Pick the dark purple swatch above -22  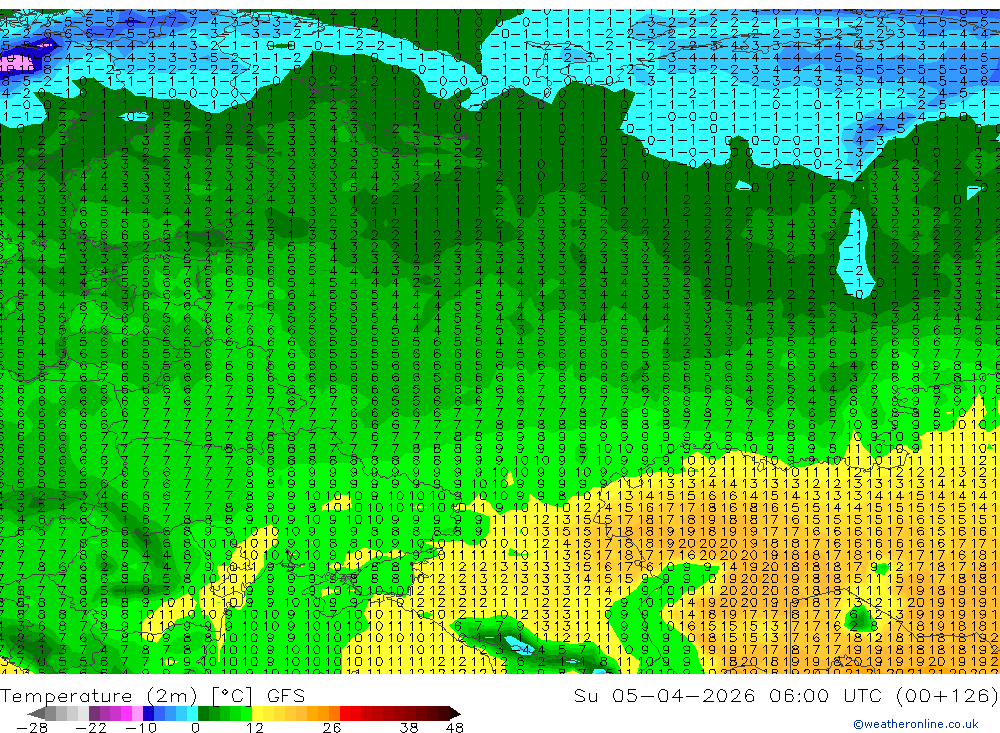[94, 714]
